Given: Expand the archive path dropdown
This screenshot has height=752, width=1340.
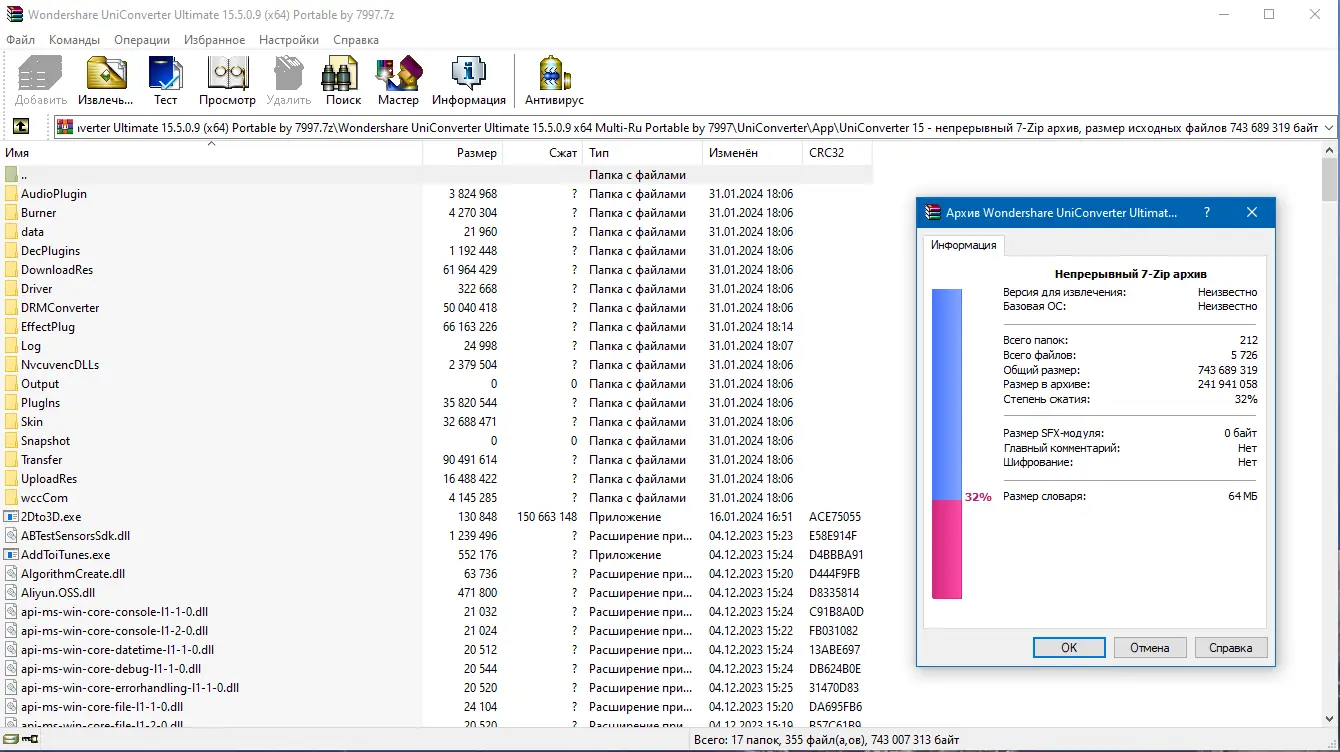Looking at the screenshot, I should pos(1328,127).
